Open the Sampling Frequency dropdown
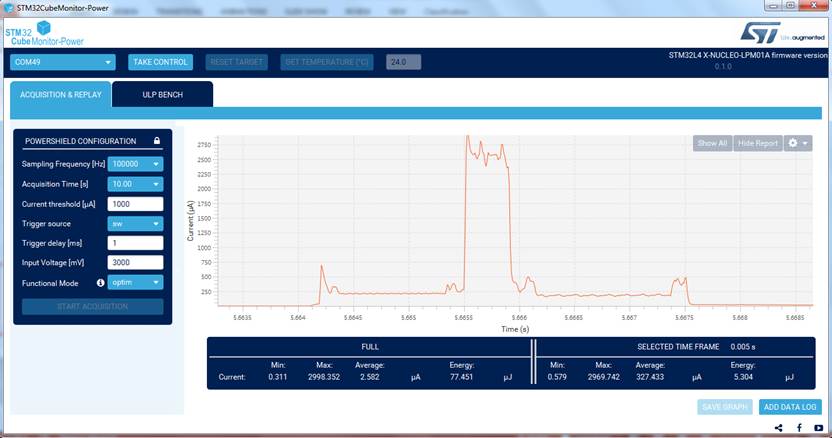The width and height of the screenshot is (832, 438). pyautogui.click(x=135, y=164)
